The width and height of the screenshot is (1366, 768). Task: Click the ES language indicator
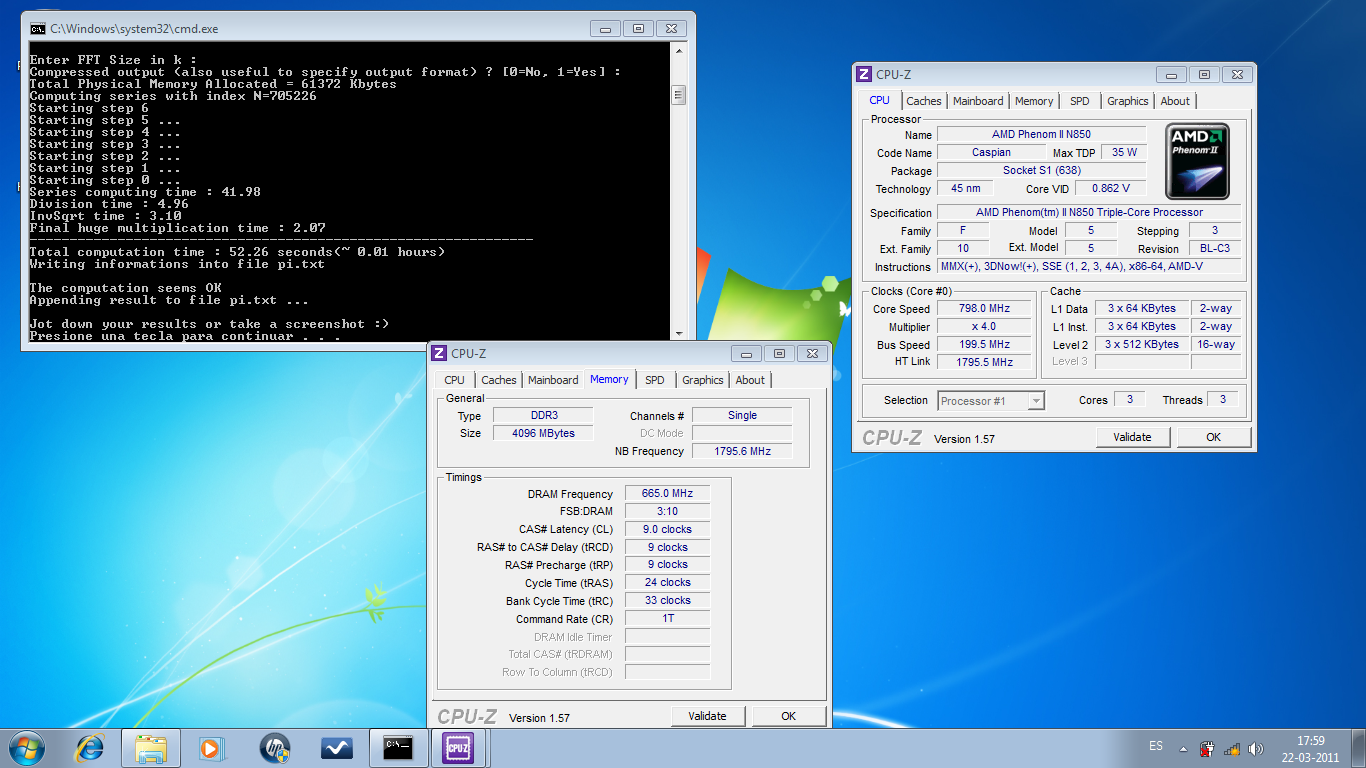(x=1156, y=747)
